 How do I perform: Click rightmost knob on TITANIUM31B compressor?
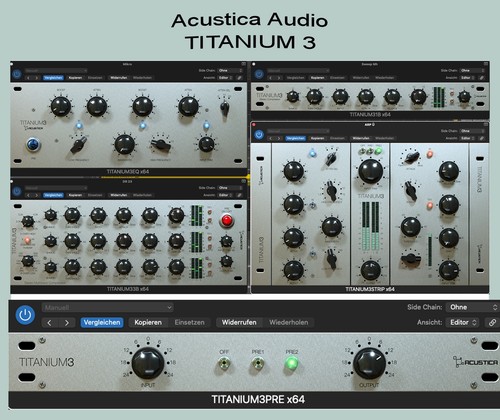[464, 97]
